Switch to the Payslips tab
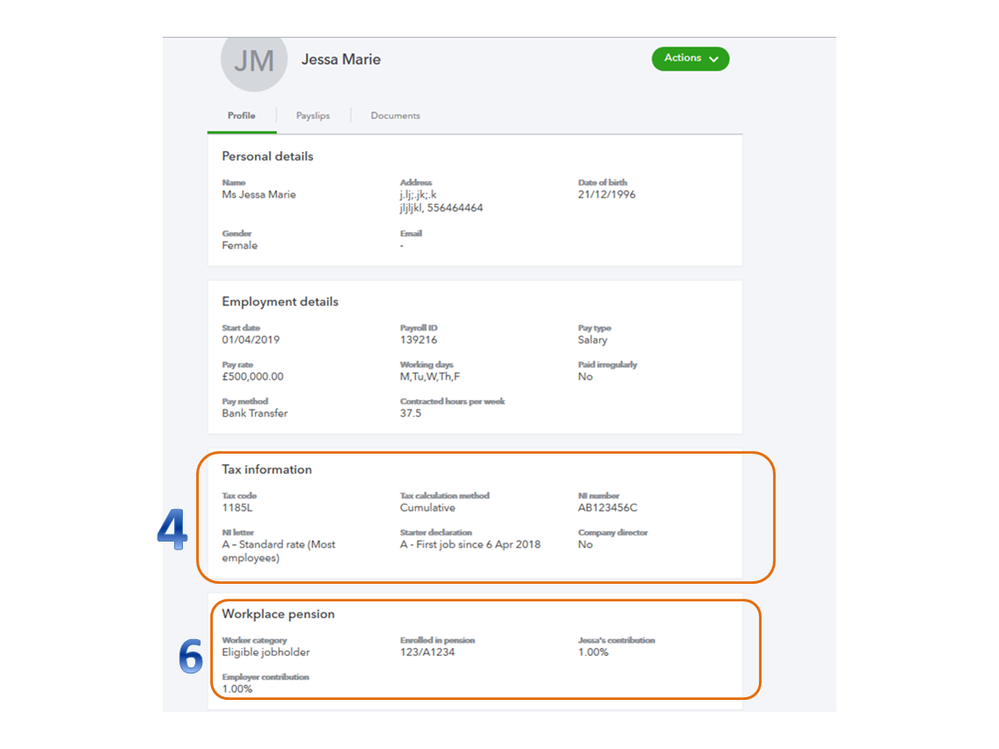Screen dimensions: 999x749 tap(313, 116)
